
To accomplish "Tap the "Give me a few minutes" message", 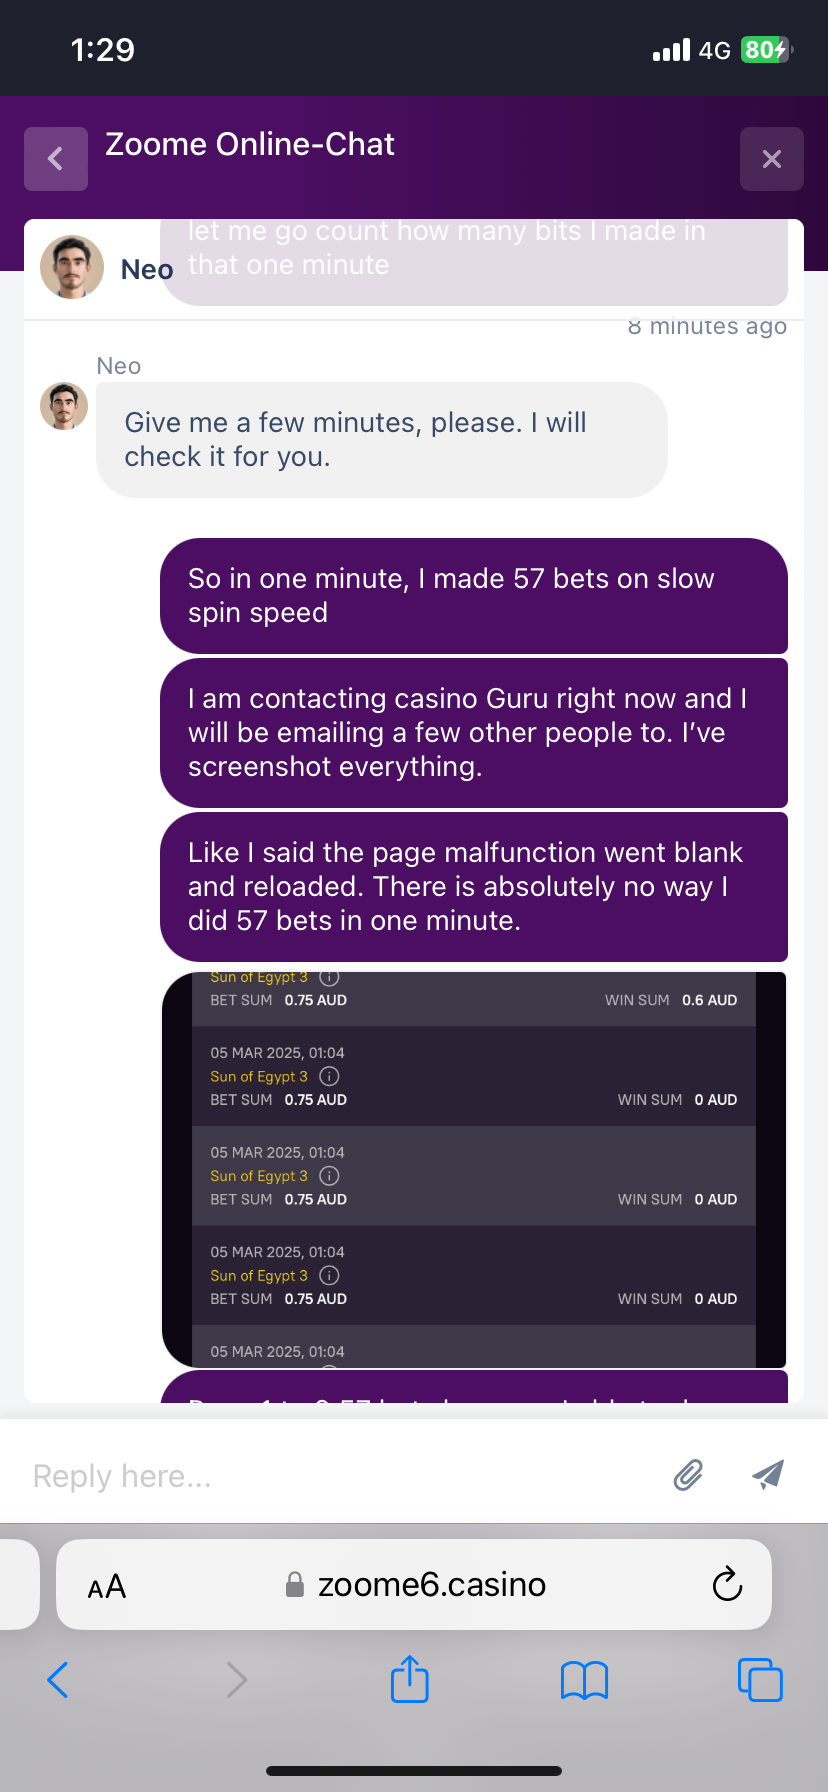I will tap(381, 440).
